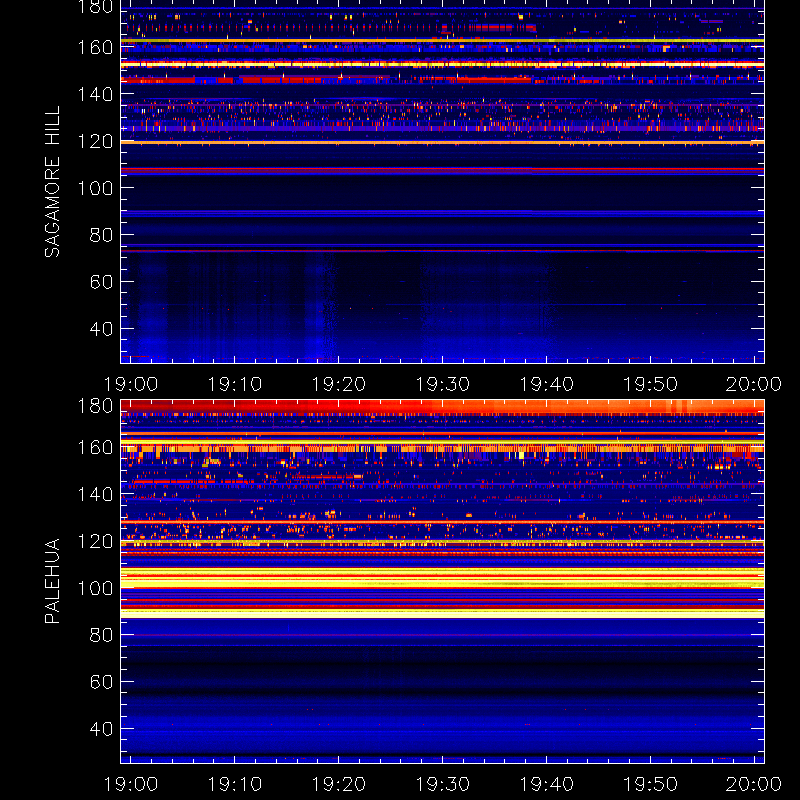Select the 140 tick label on Sagamore Hill plot
The height and width of the screenshot is (800, 800).
coord(95,94)
